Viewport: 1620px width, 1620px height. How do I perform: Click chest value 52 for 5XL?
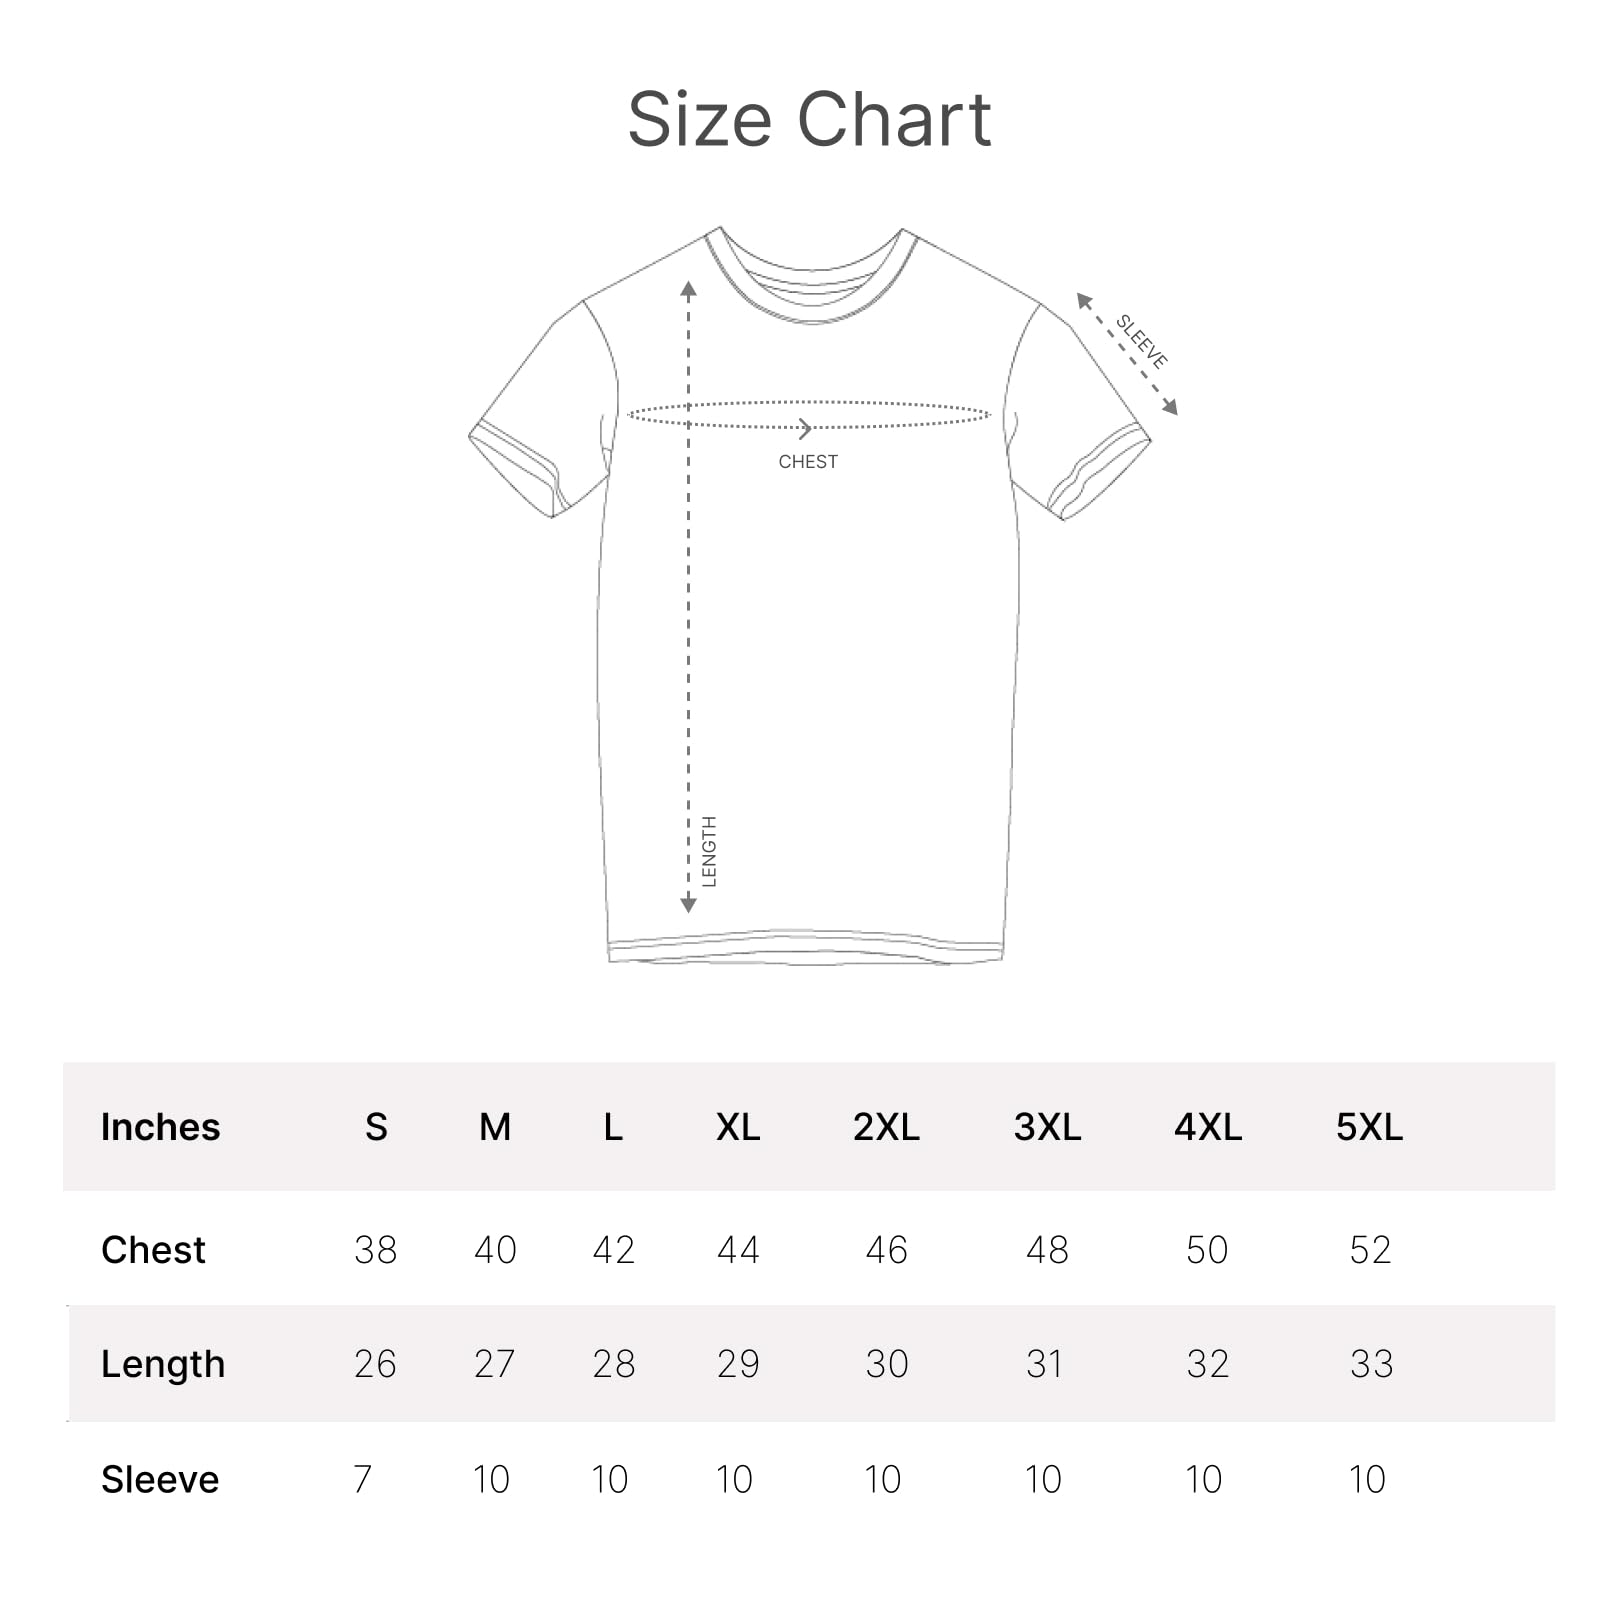coord(1370,1250)
